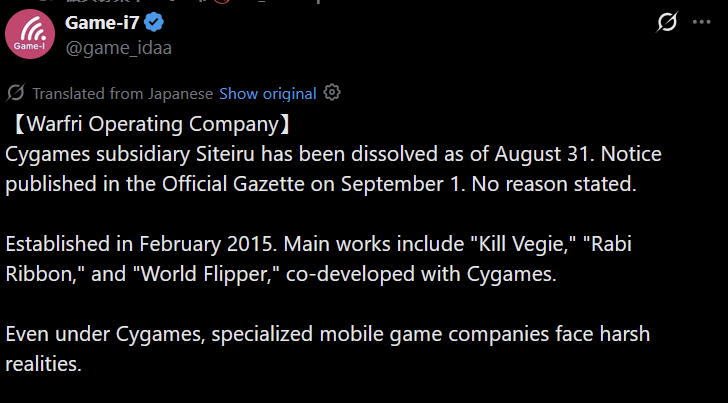728x403 pixels.
Task: Open the @game_idaa handle link
Action: 118,48
